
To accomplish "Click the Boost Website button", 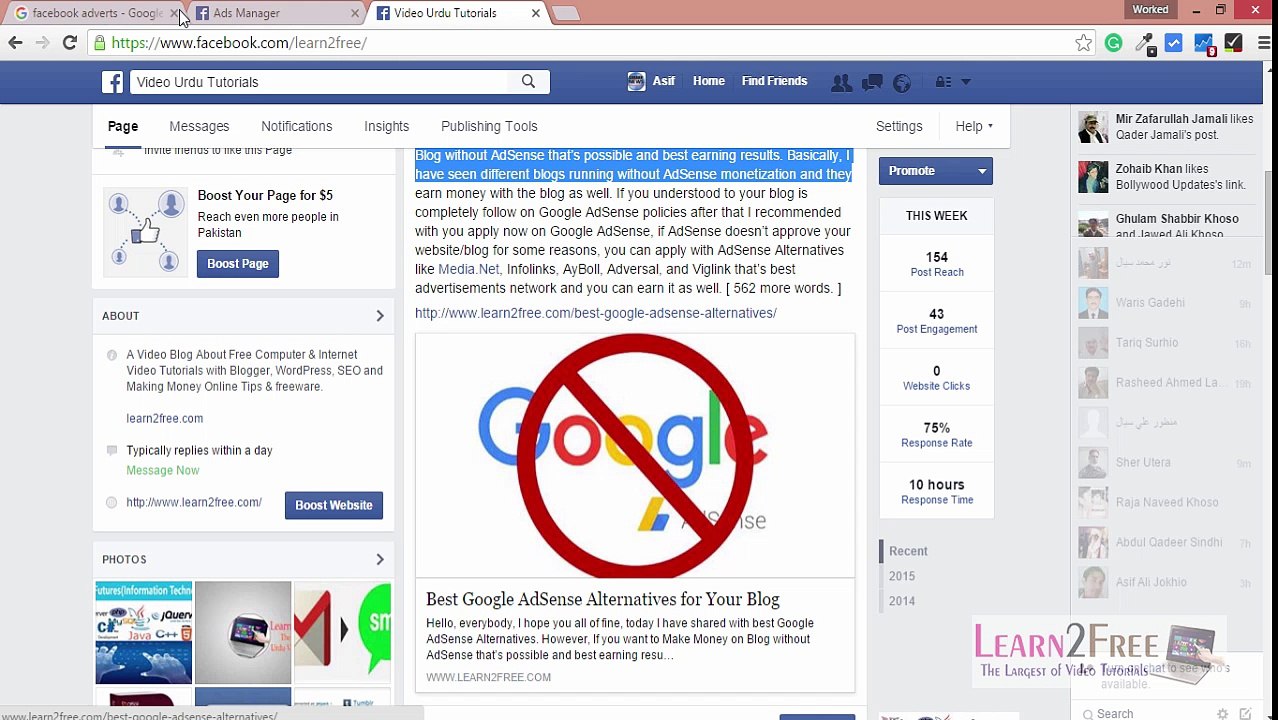I will 333,505.
